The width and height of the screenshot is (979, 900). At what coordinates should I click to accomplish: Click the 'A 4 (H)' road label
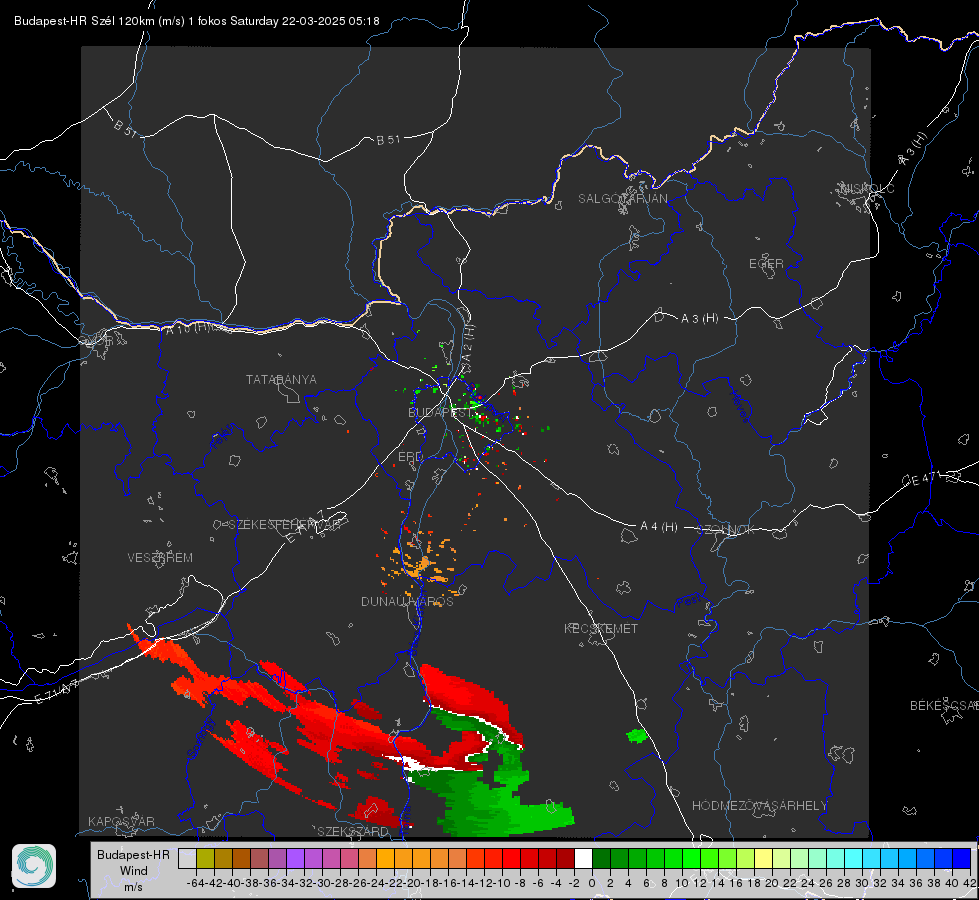coord(659,527)
